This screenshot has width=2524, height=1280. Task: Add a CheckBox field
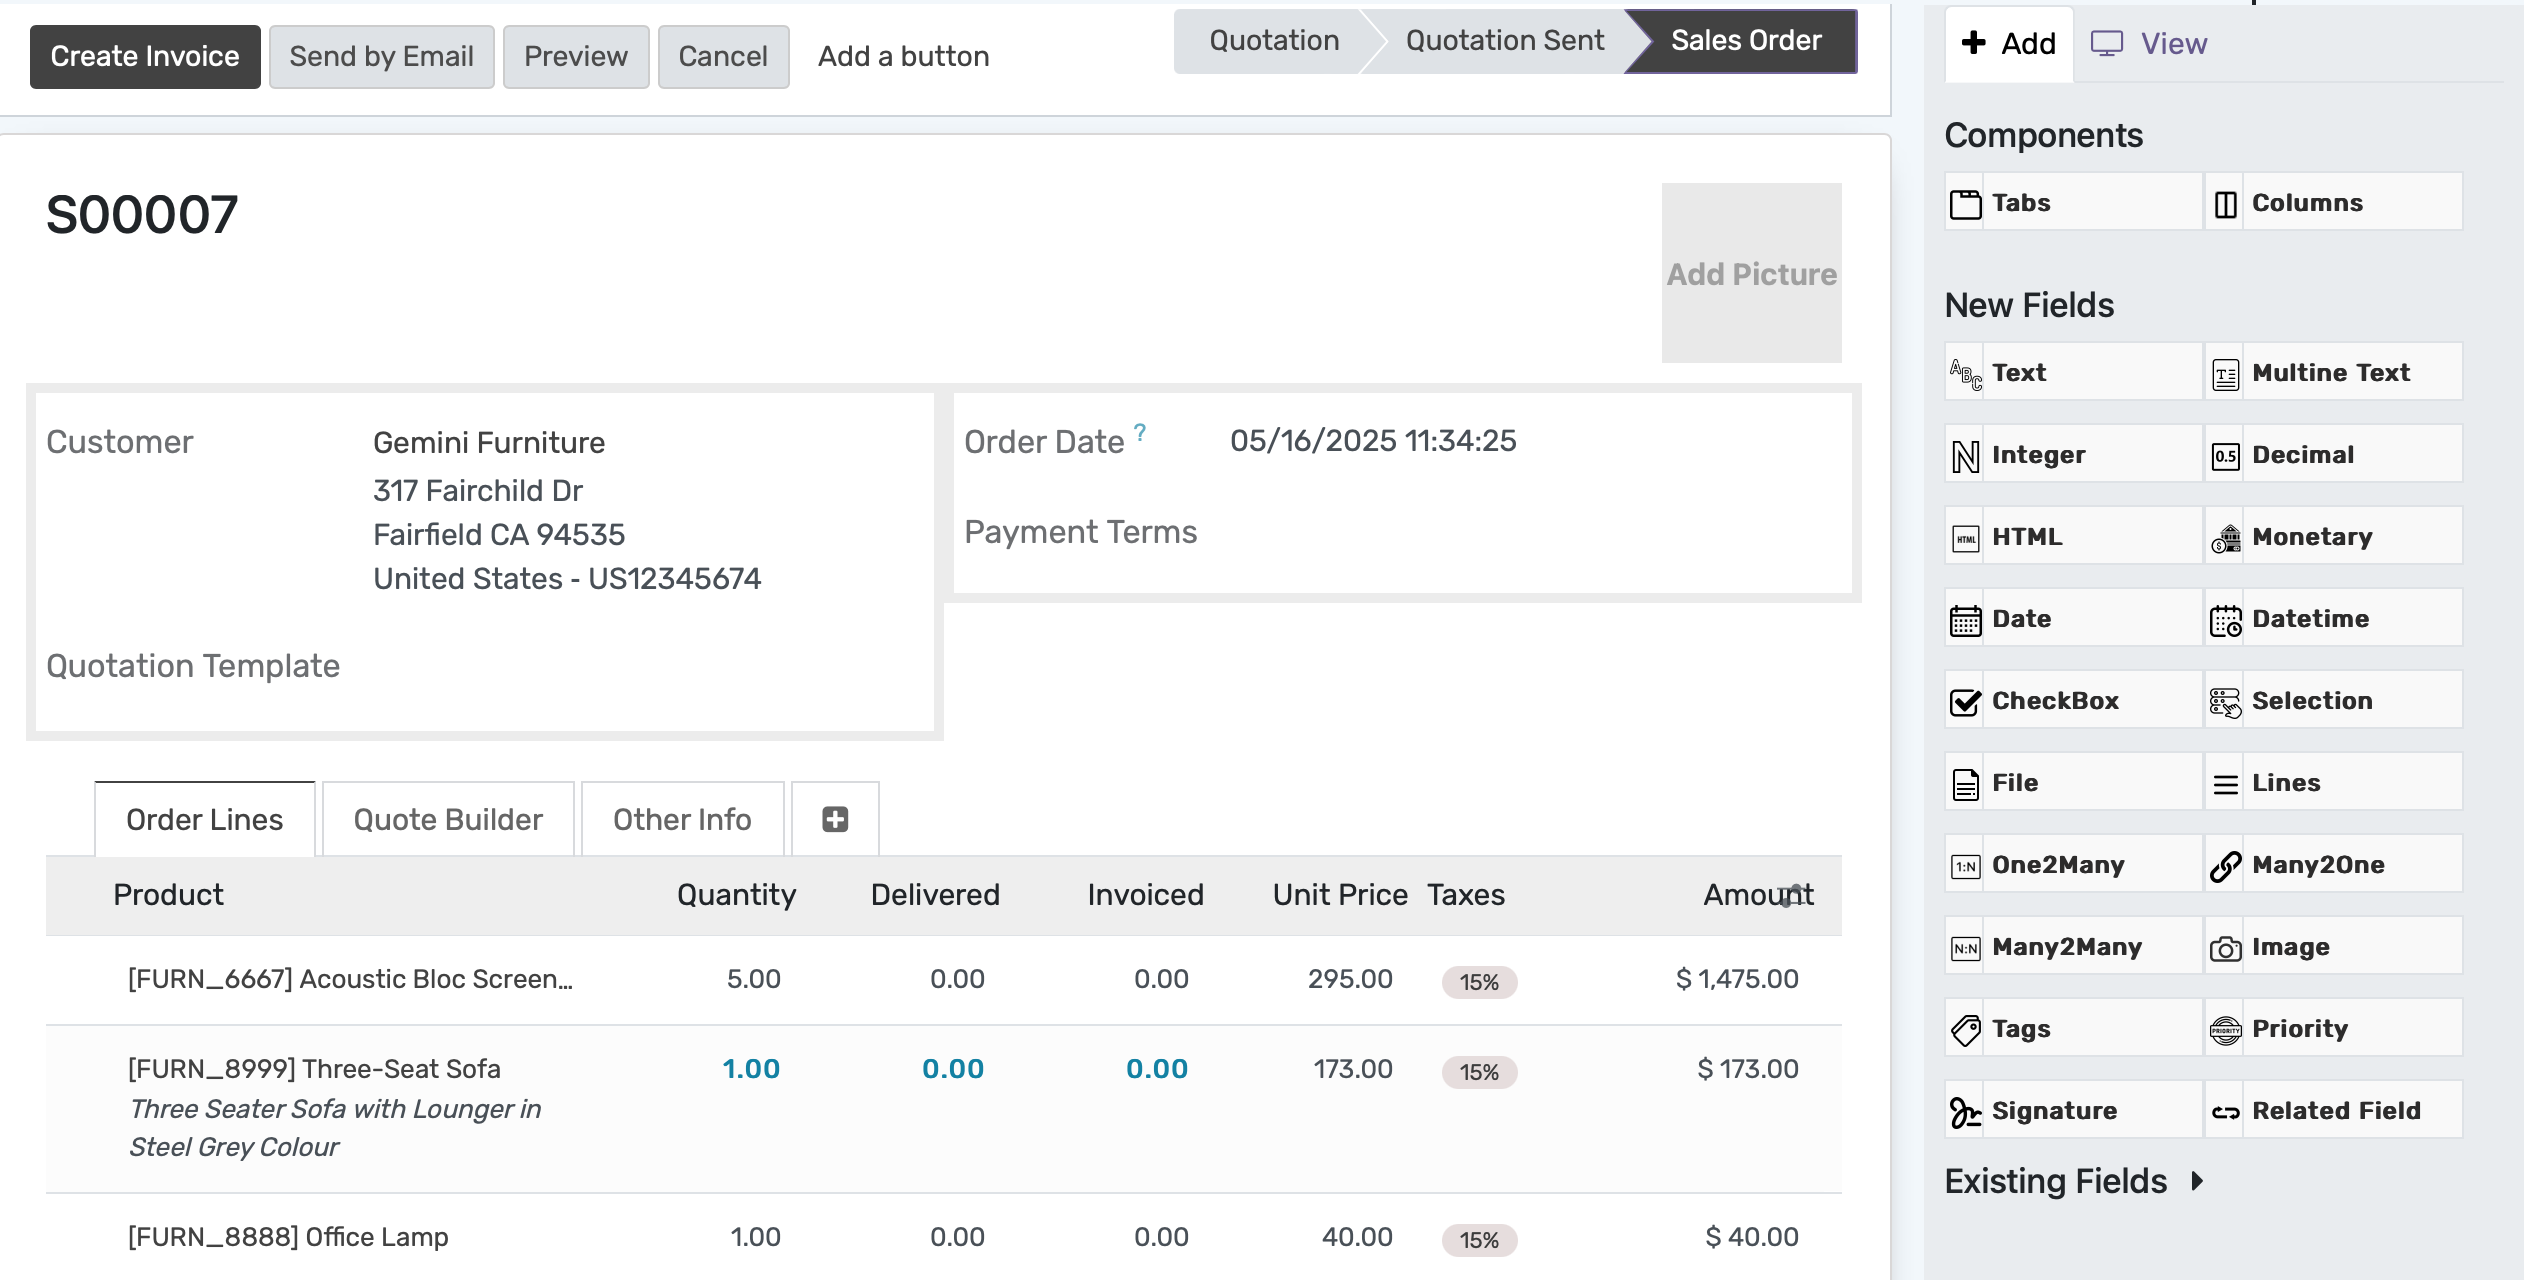pos(2073,700)
